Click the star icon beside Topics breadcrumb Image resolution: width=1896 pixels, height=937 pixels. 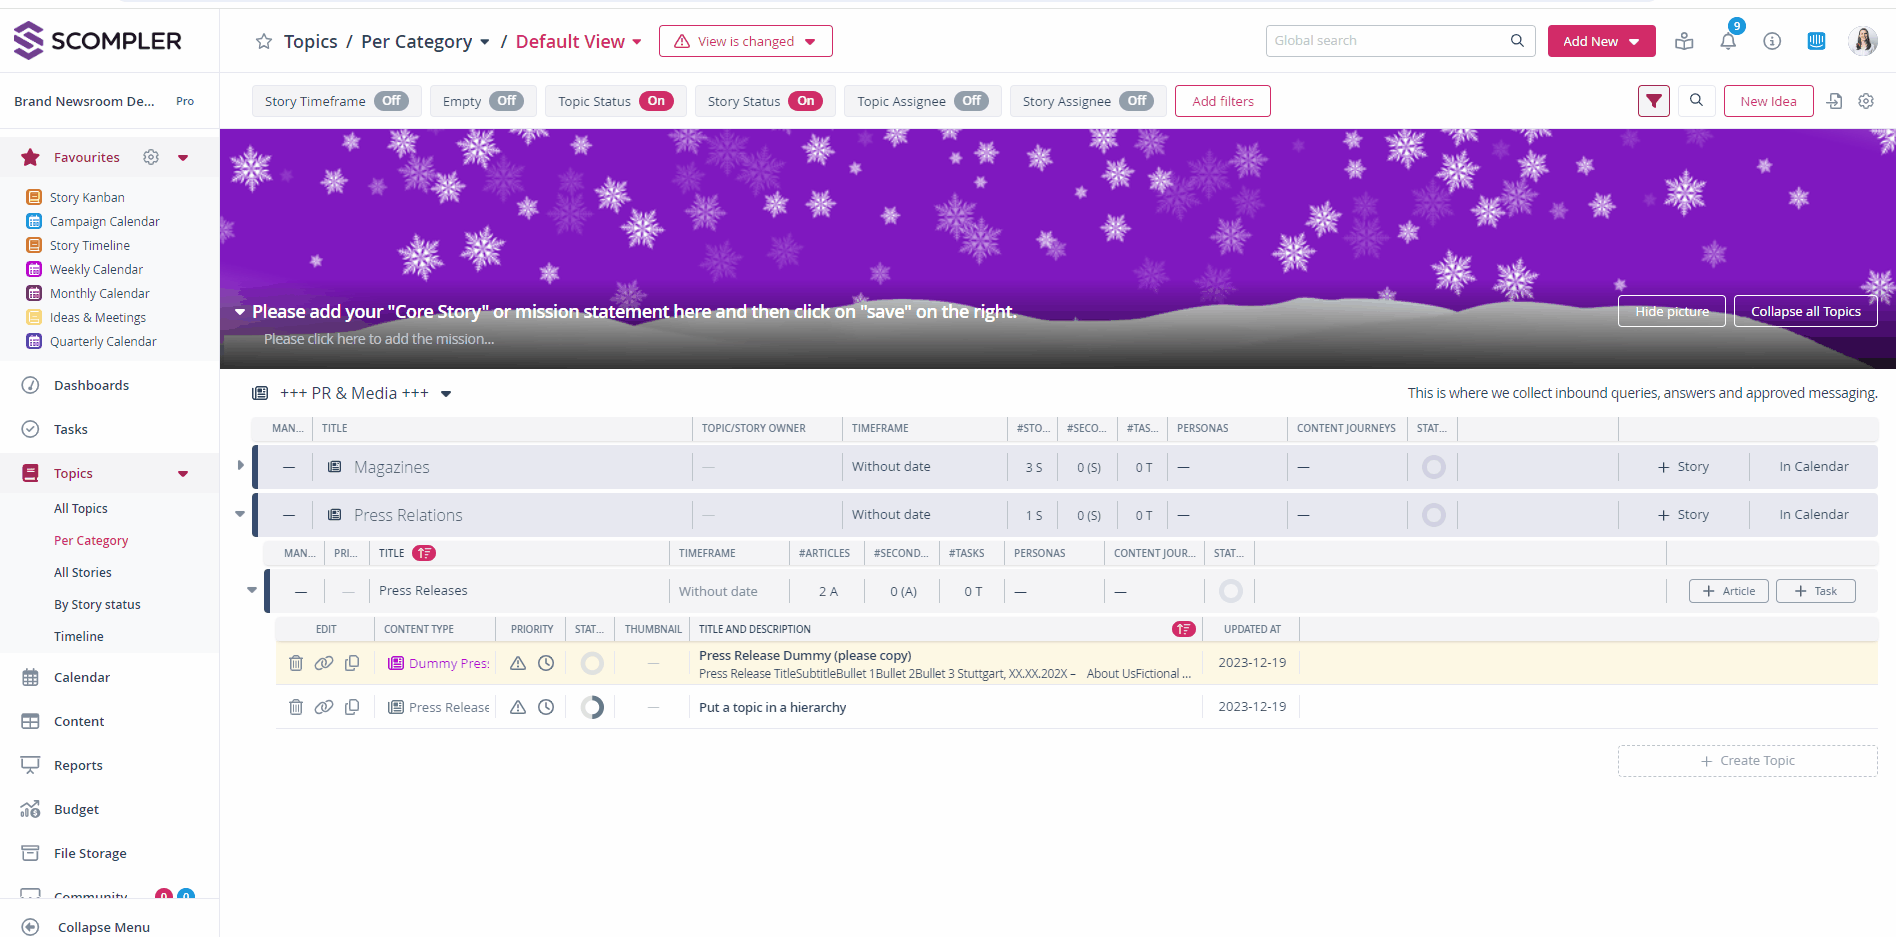click(264, 41)
